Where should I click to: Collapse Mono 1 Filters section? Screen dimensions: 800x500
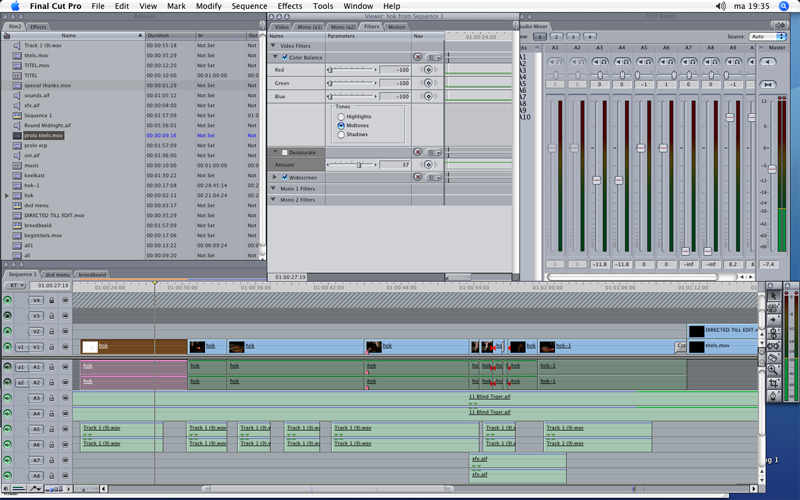pyautogui.click(x=273, y=188)
